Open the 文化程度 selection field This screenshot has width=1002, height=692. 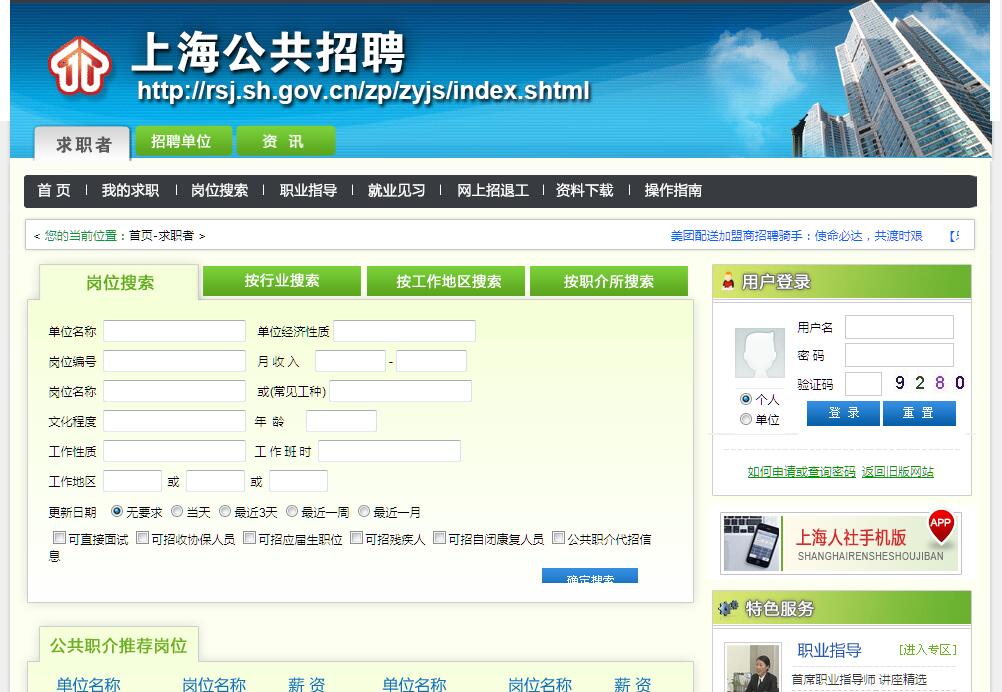pos(174,421)
